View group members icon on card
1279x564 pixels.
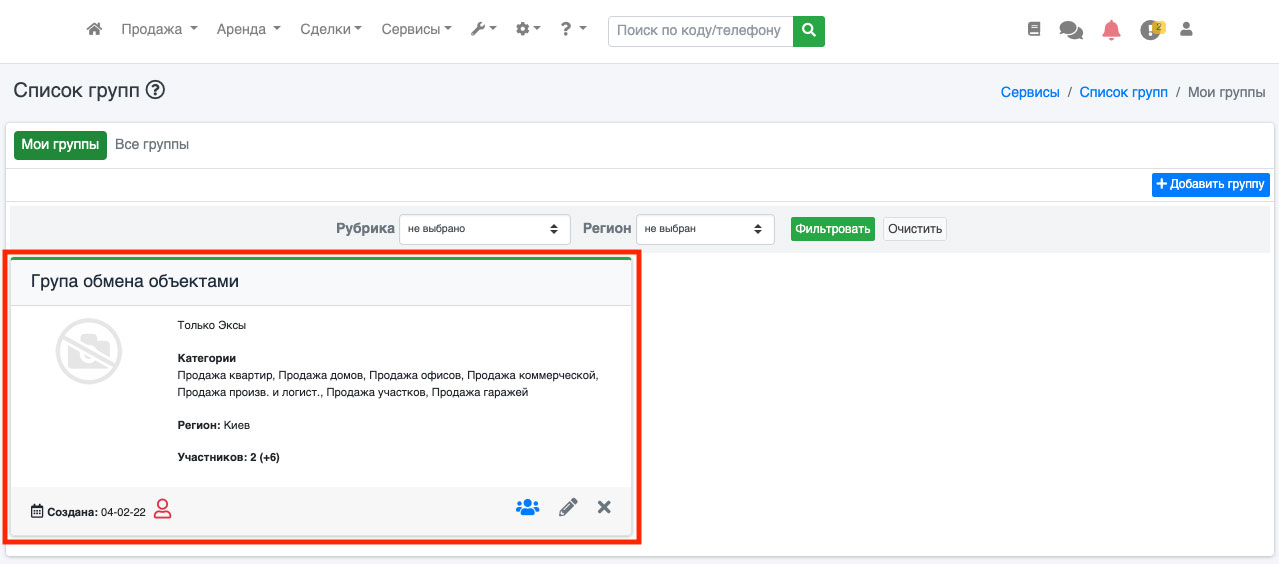pyautogui.click(x=527, y=507)
